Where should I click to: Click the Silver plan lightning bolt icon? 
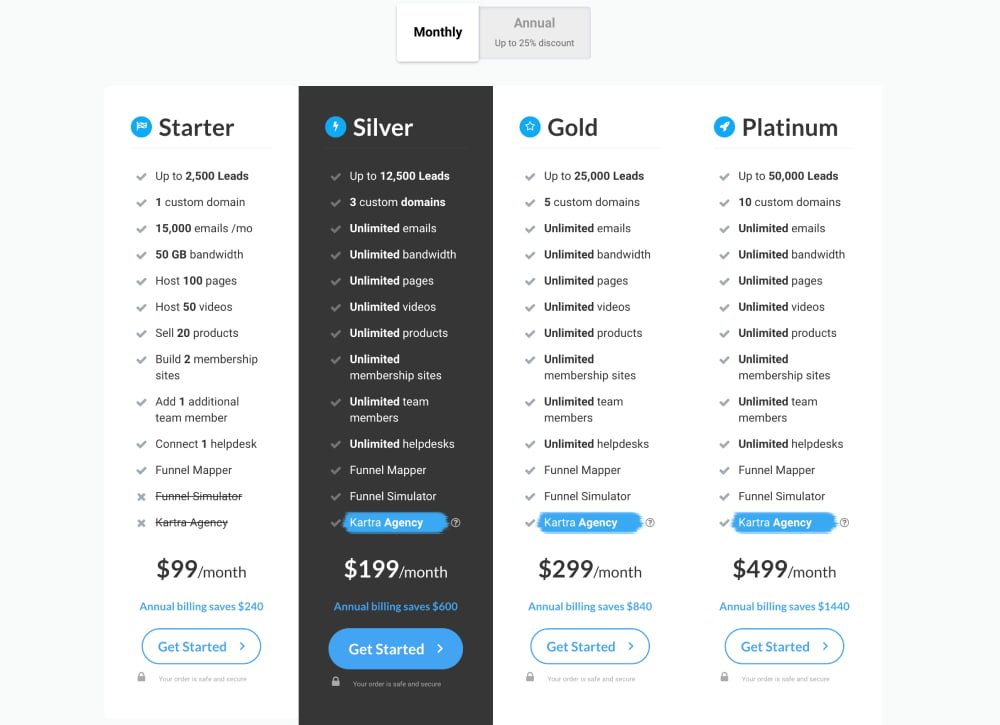(x=335, y=127)
